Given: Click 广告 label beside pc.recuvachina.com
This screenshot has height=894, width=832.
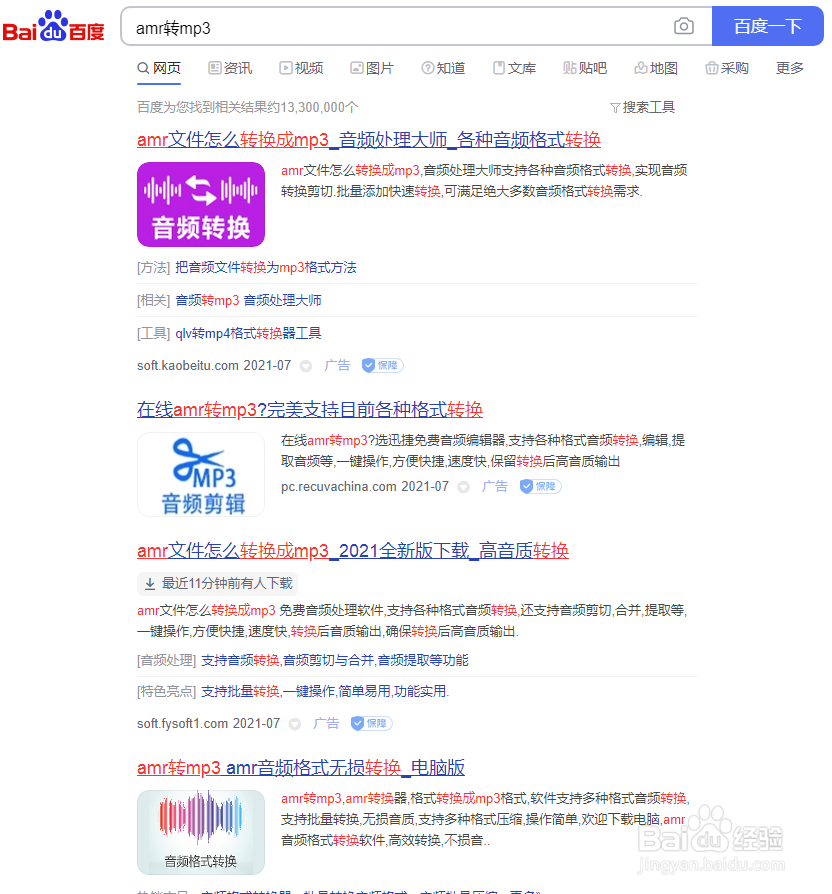Looking at the screenshot, I should [x=495, y=486].
